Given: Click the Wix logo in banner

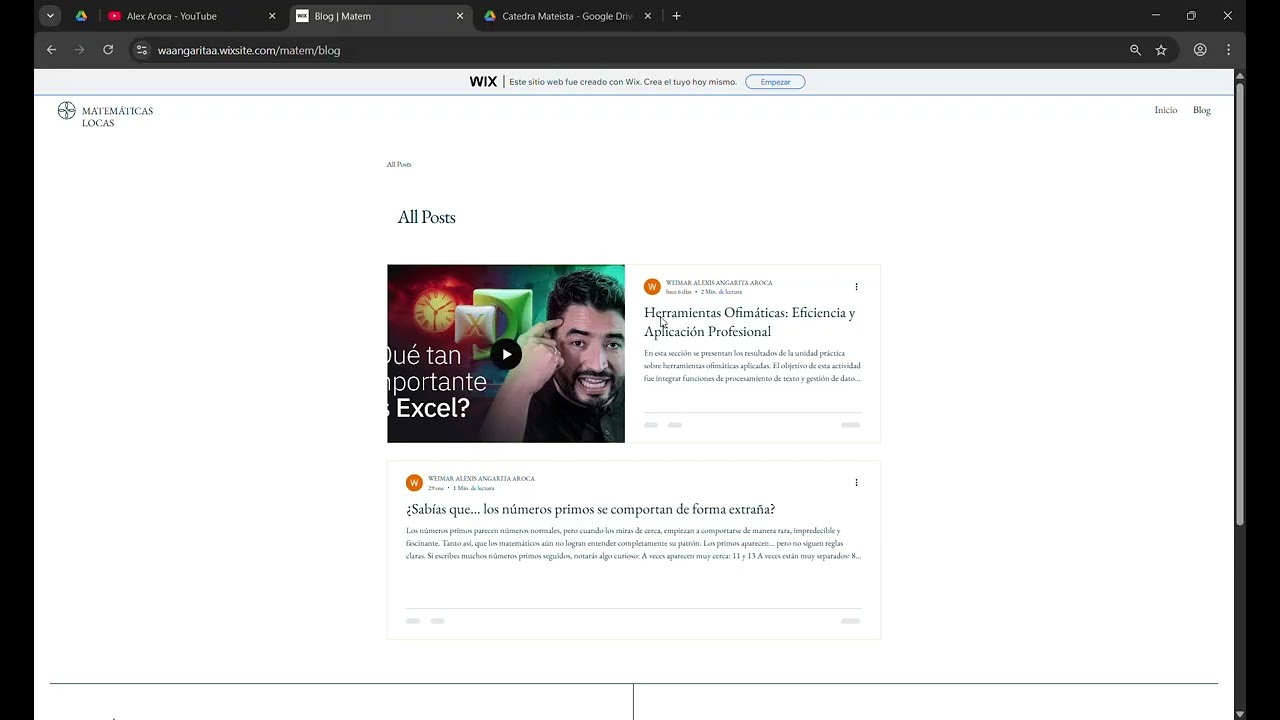Looking at the screenshot, I should (483, 82).
